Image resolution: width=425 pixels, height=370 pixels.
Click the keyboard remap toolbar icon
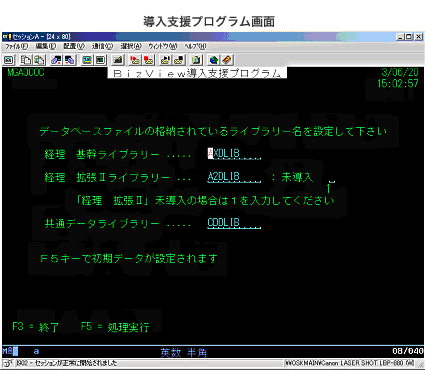[117, 60]
